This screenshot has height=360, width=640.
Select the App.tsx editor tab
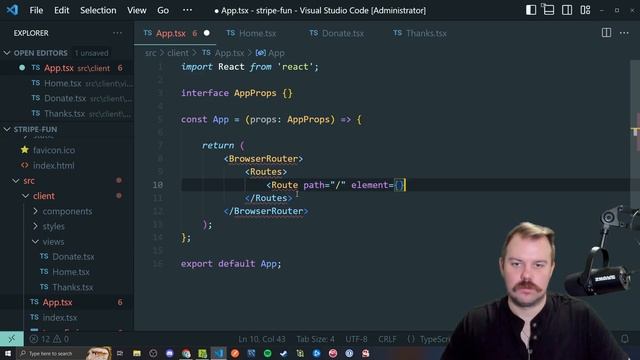point(170,33)
